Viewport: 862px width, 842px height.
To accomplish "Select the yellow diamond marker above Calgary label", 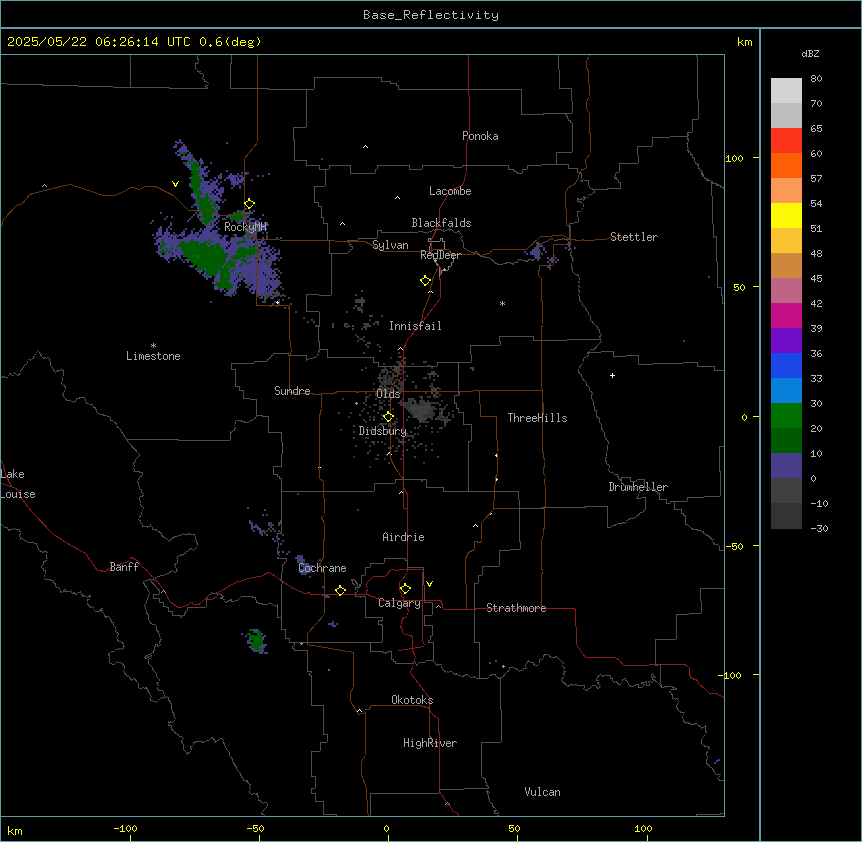I will [x=405, y=589].
